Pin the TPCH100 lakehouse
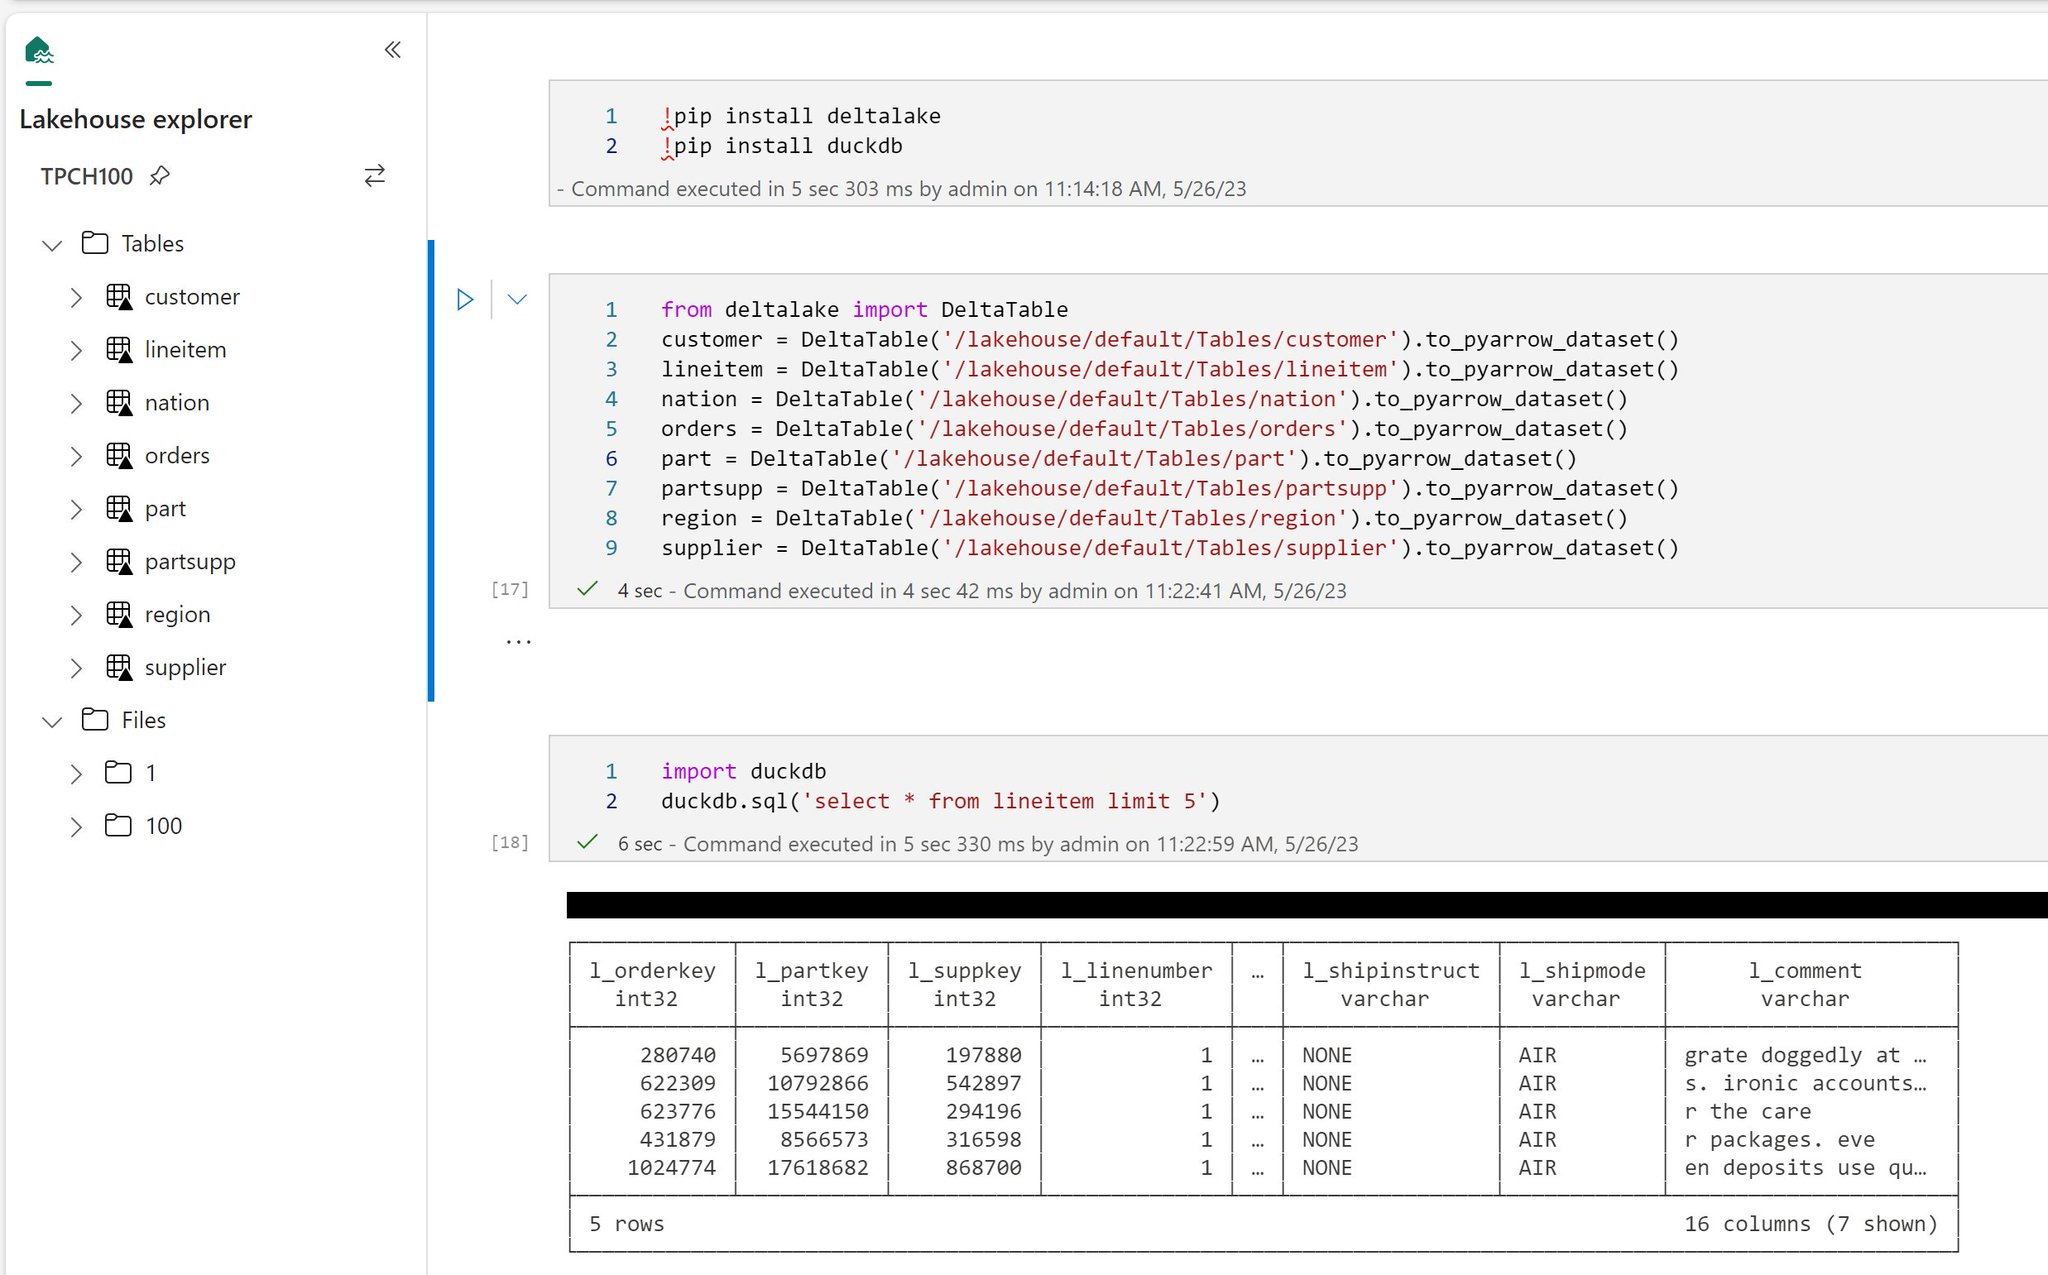The width and height of the screenshot is (2048, 1275). tap(160, 176)
